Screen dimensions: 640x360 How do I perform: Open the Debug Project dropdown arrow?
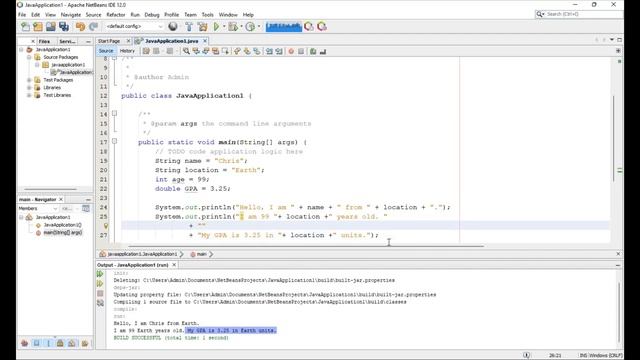pos(241,27)
